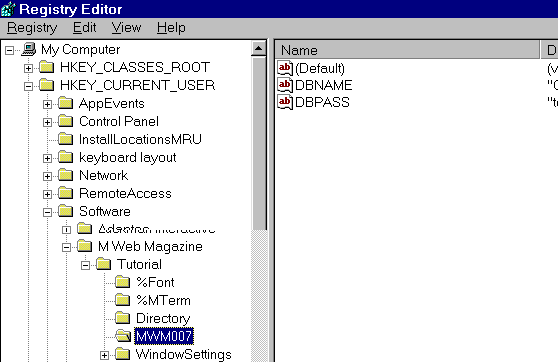Collapse the My Computer root node
Screen dimensions: 558x362
click(10, 50)
